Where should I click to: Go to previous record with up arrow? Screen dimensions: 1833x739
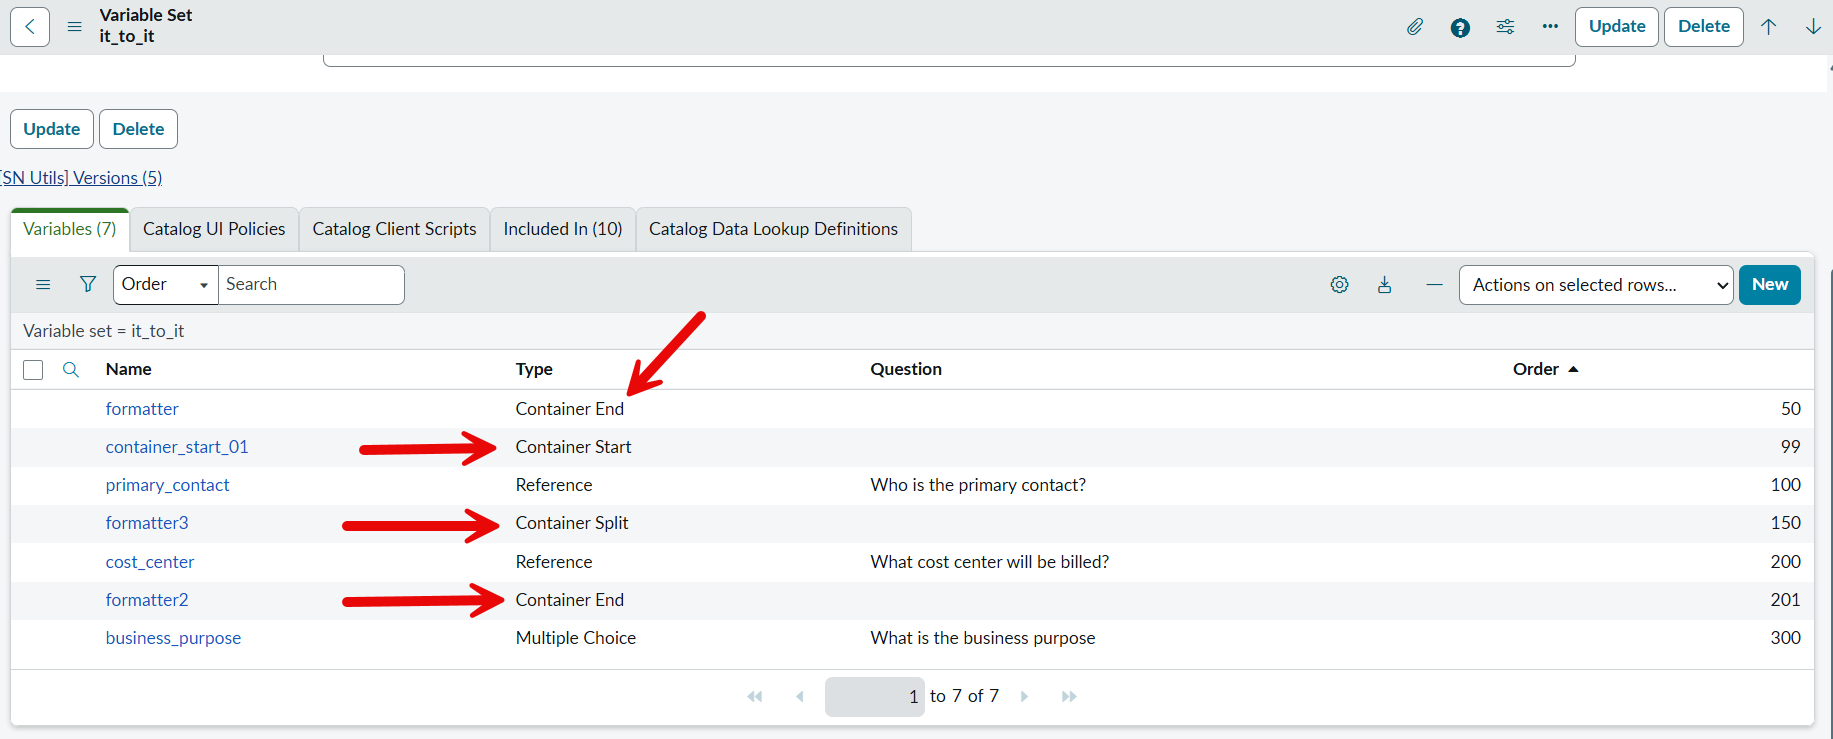click(x=1768, y=27)
